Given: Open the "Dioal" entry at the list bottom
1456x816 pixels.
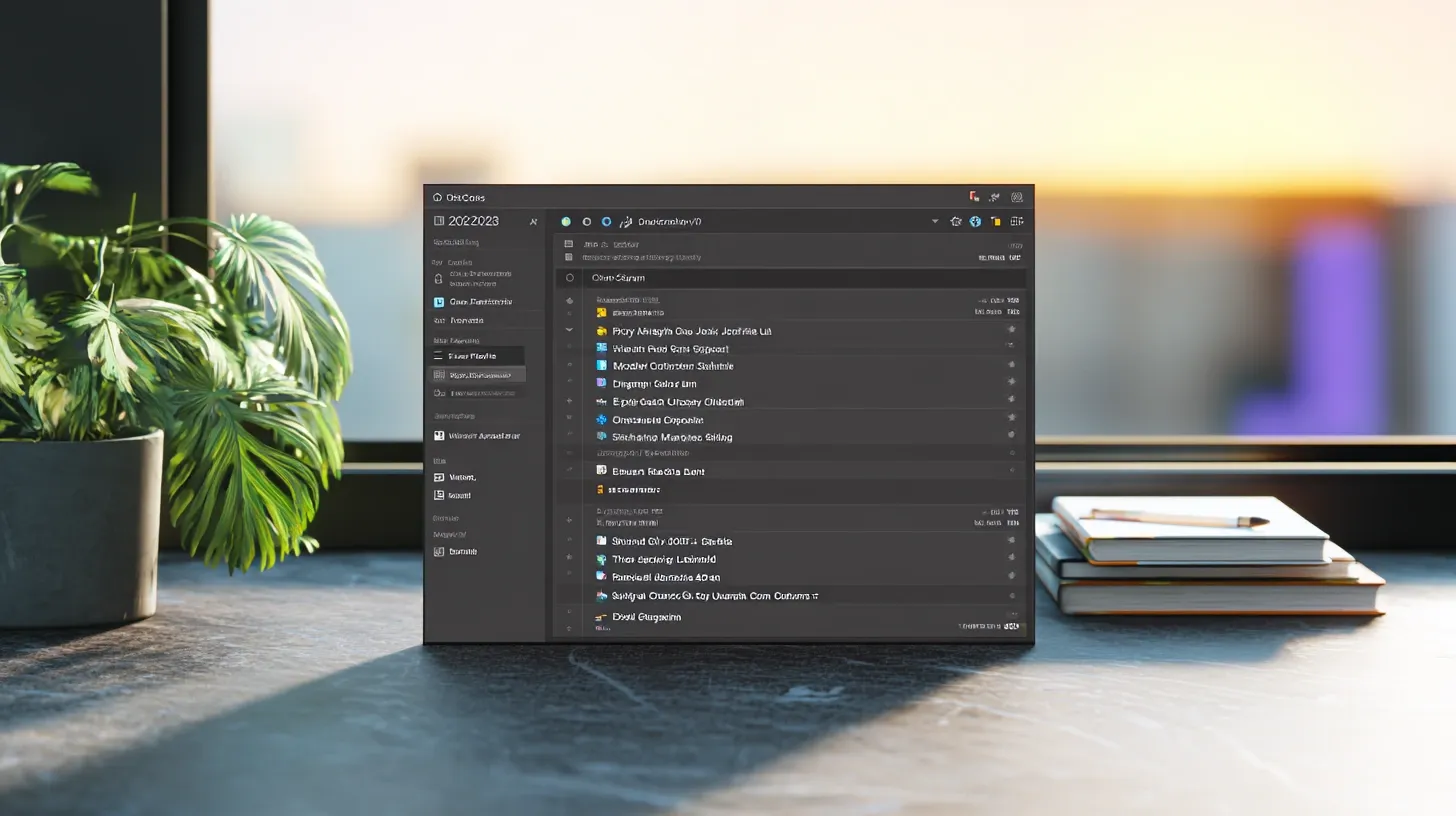Looking at the screenshot, I should pos(645,617).
